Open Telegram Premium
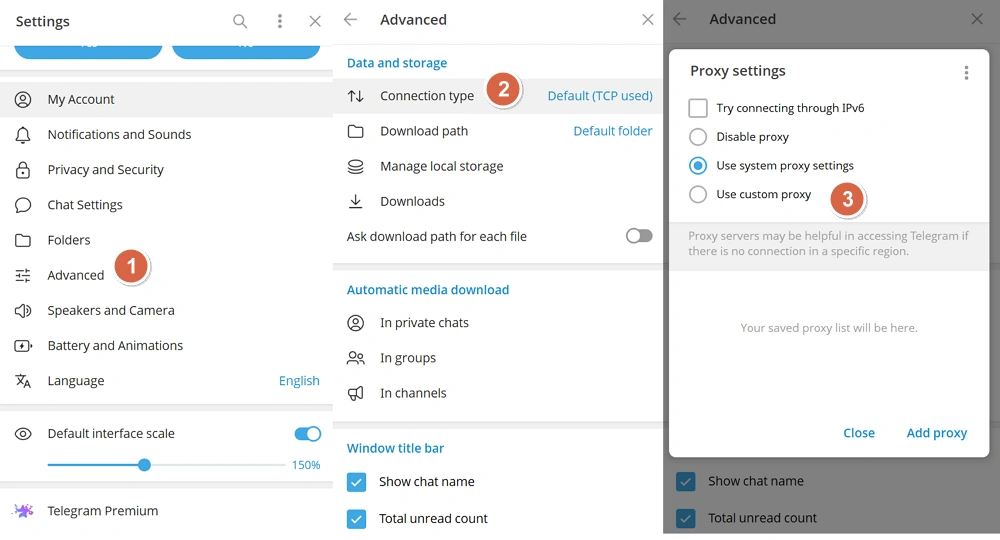1000x540 pixels. click(166, 511)
